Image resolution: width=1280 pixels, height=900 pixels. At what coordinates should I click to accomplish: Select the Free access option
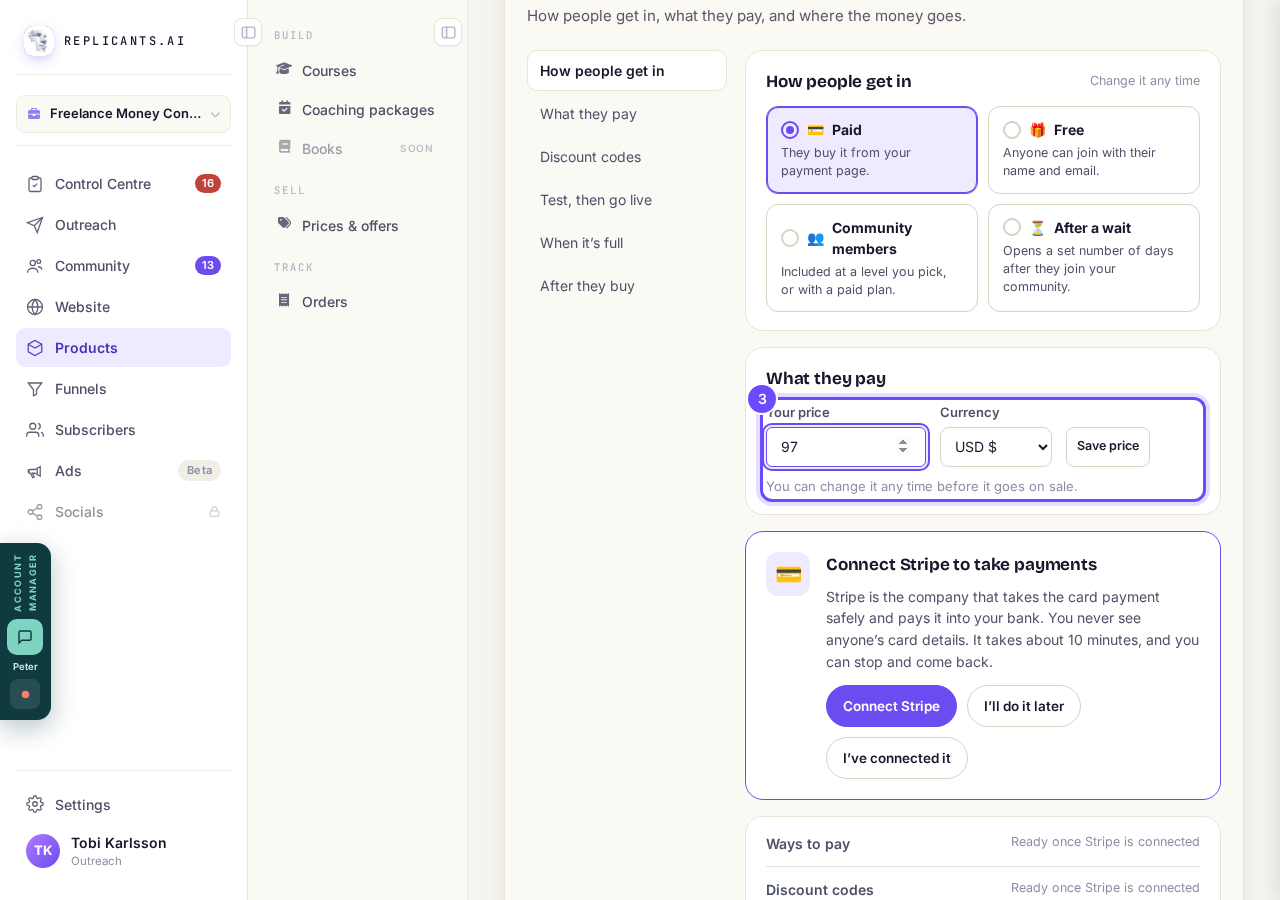[x=1094, y=150]
